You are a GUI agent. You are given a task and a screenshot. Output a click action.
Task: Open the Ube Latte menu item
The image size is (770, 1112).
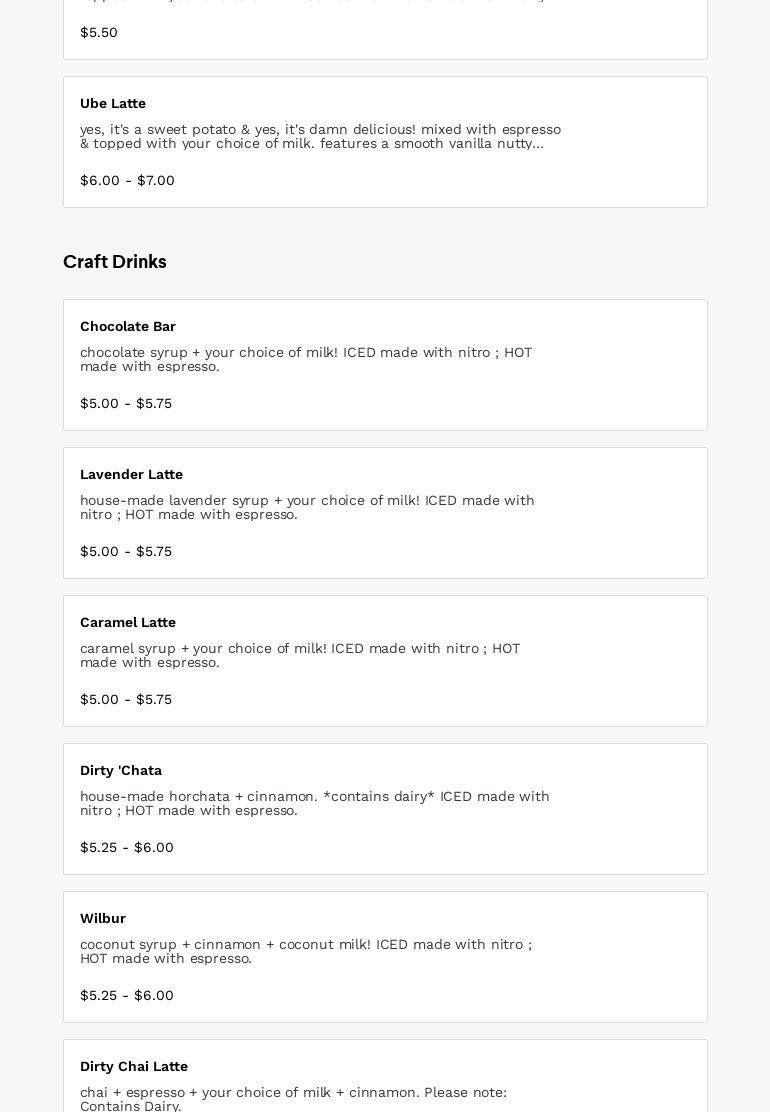113,104
